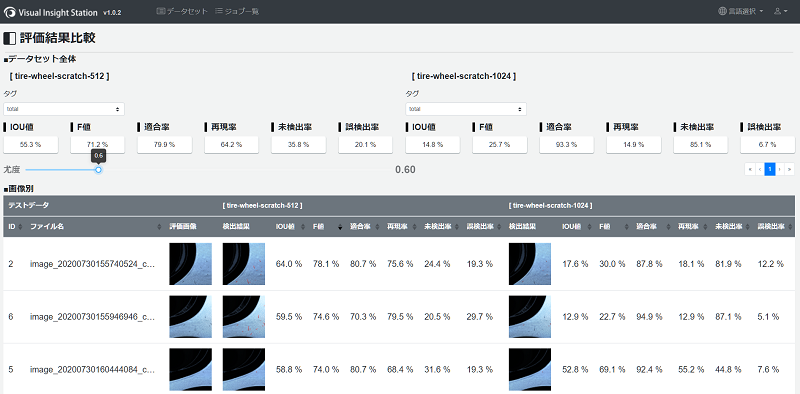
Task: Open the ジョブ一覧 menu
Action: tap(237, 11)
